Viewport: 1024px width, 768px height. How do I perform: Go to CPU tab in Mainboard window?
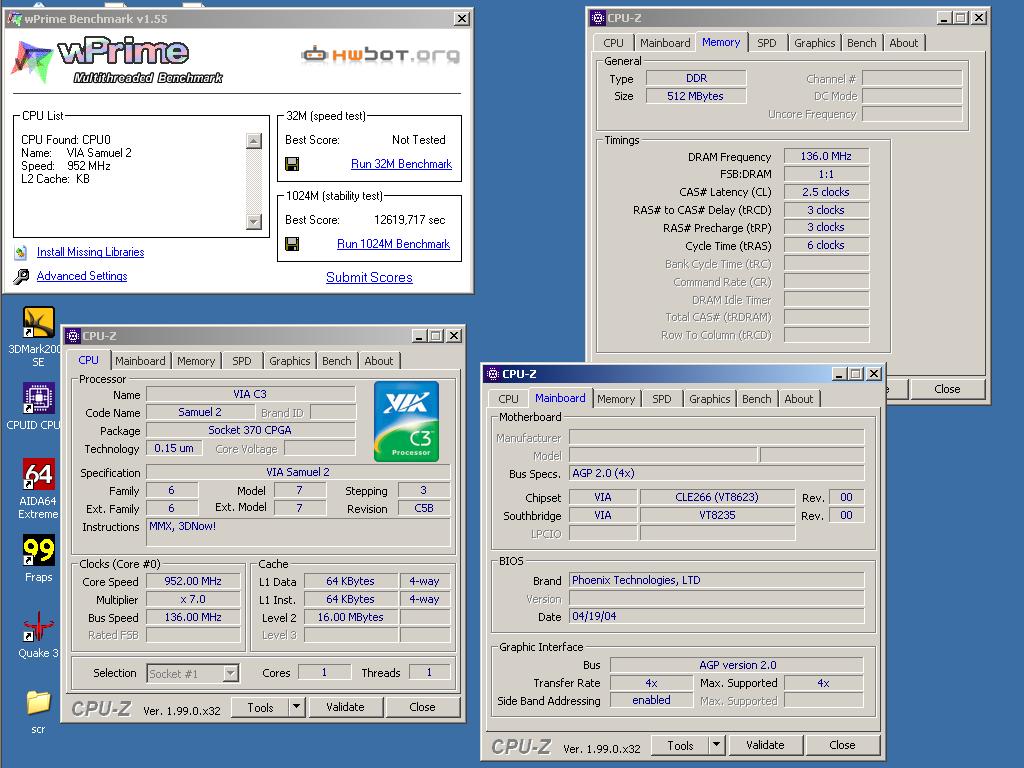(508, 398)
